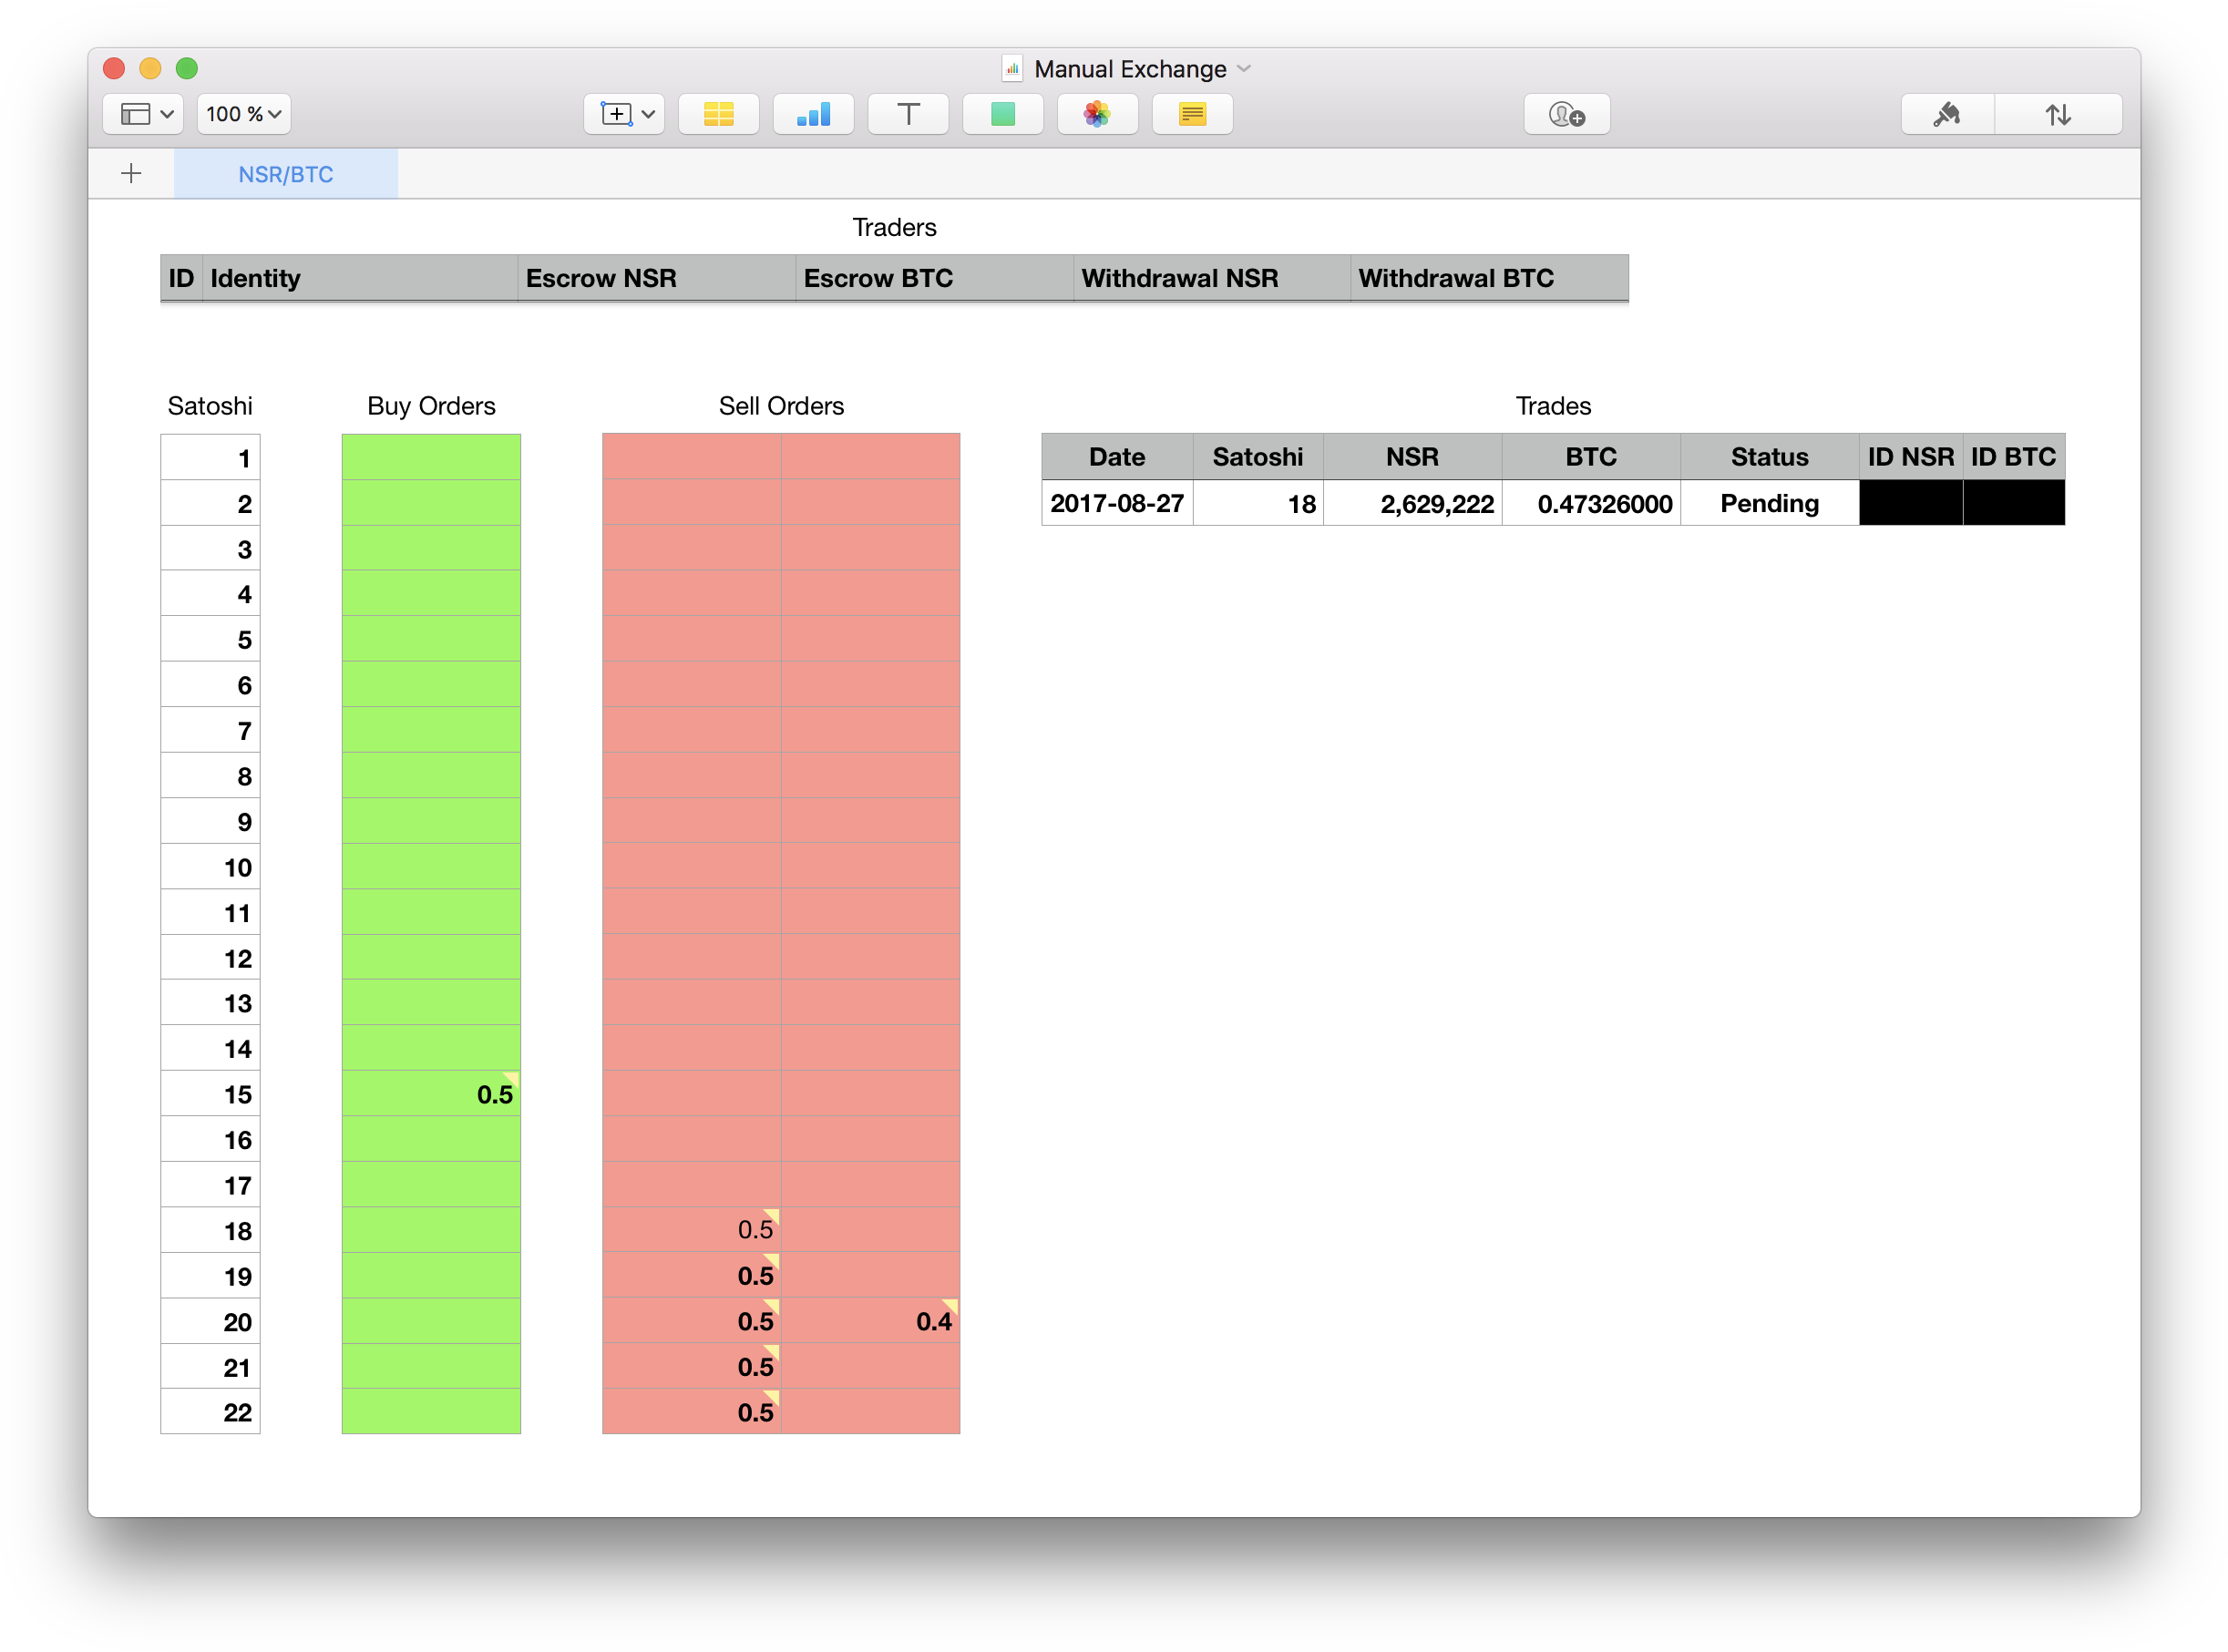Click the 0.4 sell order cell
This screenshot has width=2228, height=1652.
point(869,1321)
